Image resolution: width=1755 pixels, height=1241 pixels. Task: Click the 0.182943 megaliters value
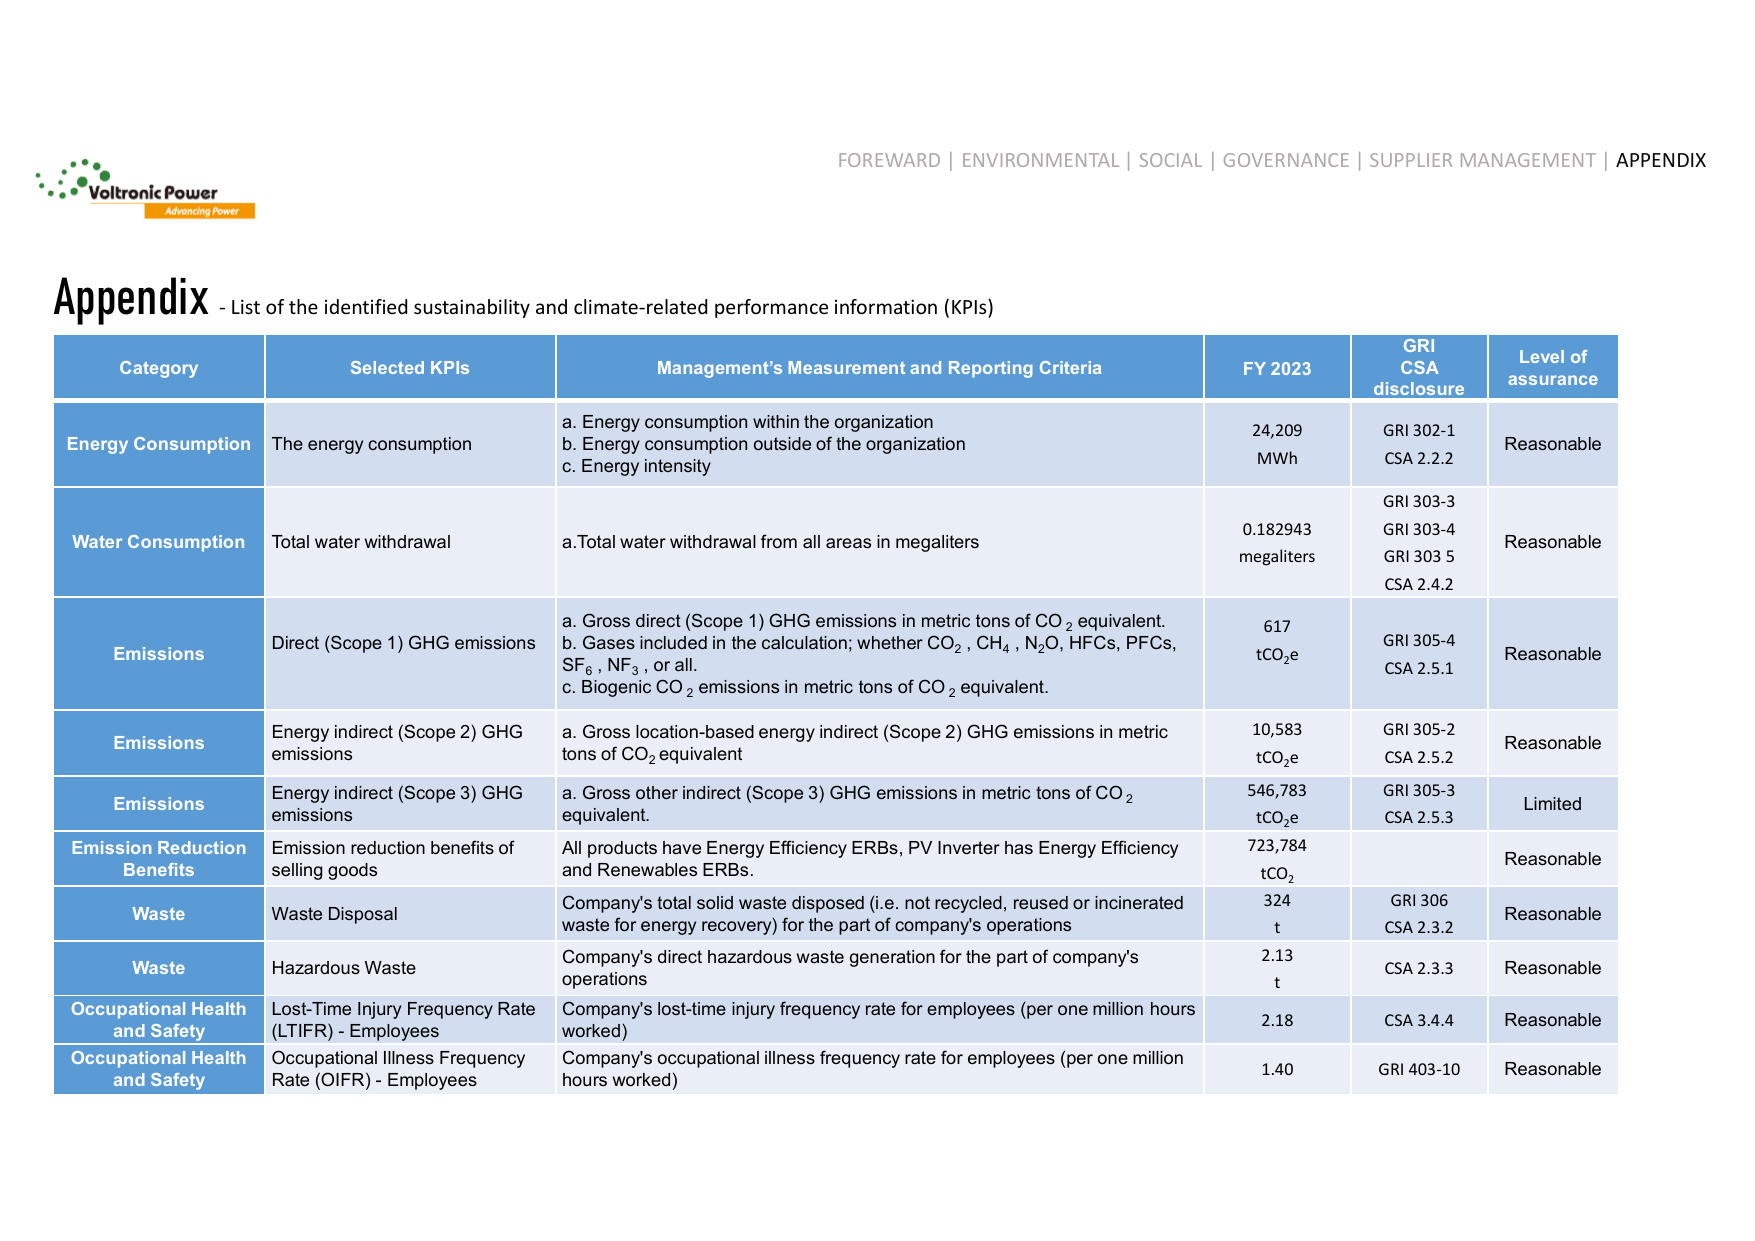tap(1277, 542)
